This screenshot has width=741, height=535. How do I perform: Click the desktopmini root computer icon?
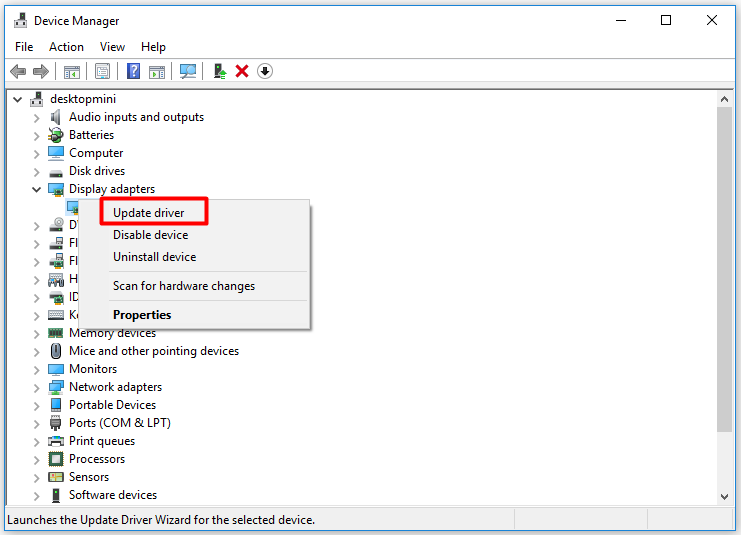(36, 99)
